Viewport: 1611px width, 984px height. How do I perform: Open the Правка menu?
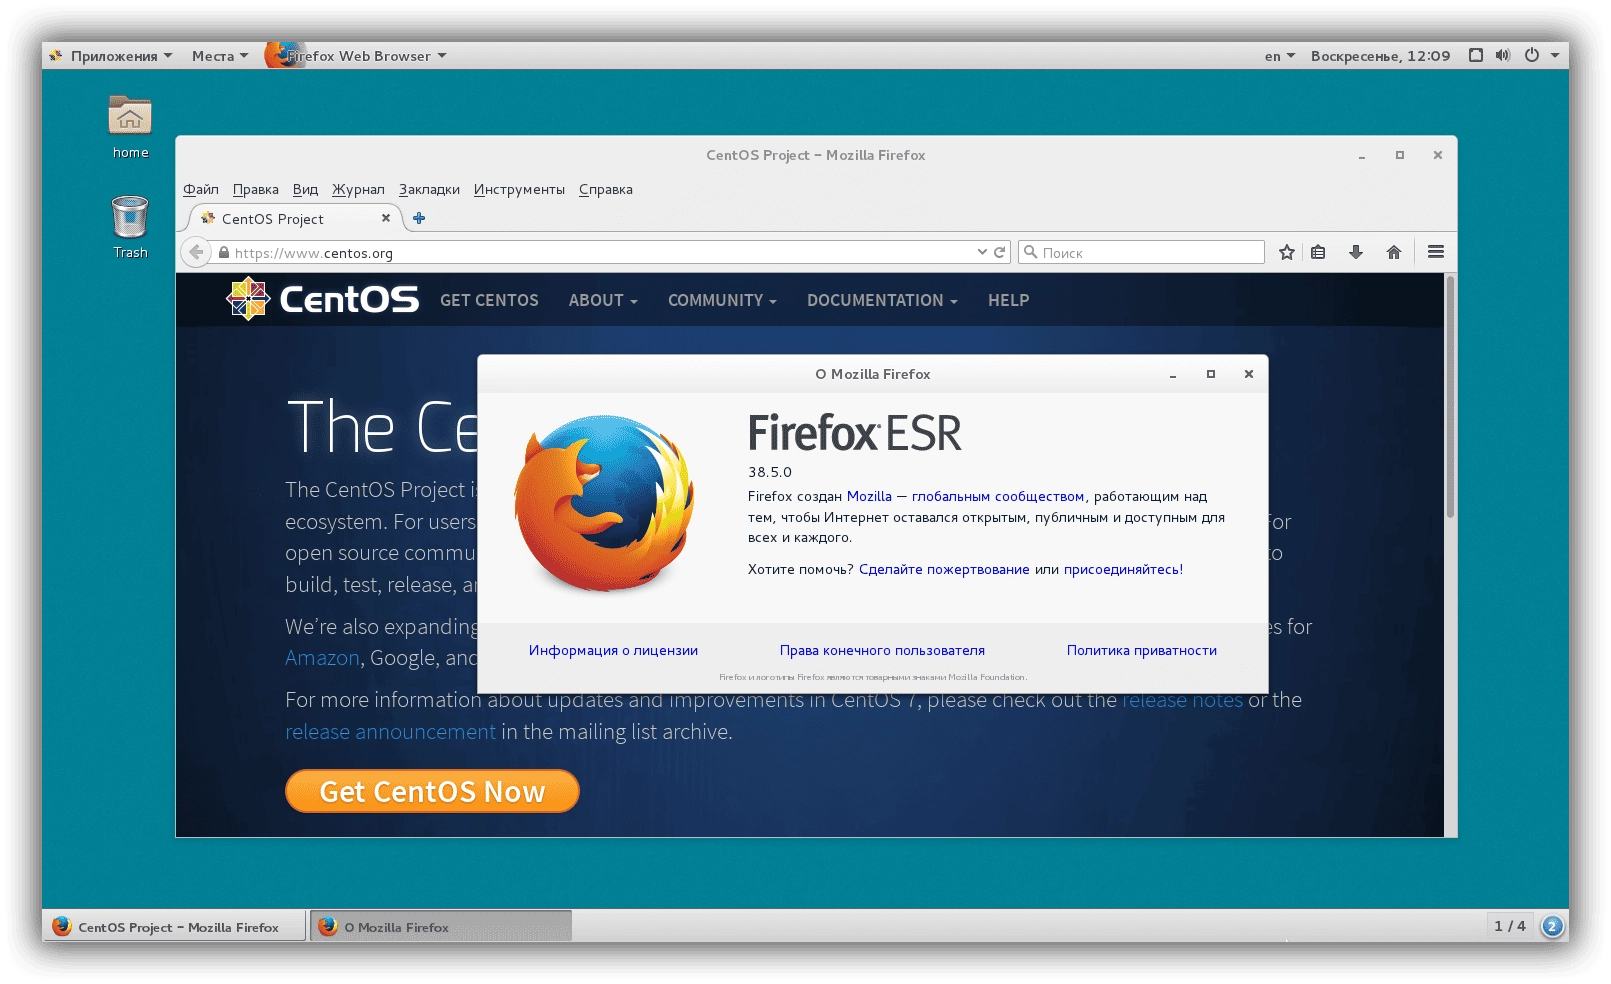pyautogui.click(x=256, y=189)
